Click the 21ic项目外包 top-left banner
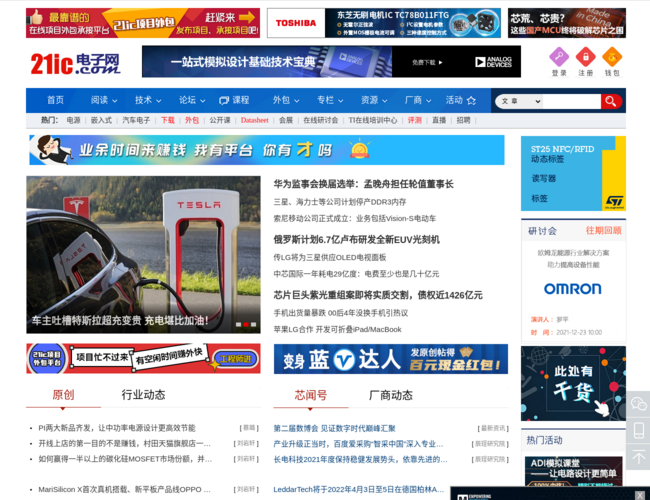 [143, 23]
